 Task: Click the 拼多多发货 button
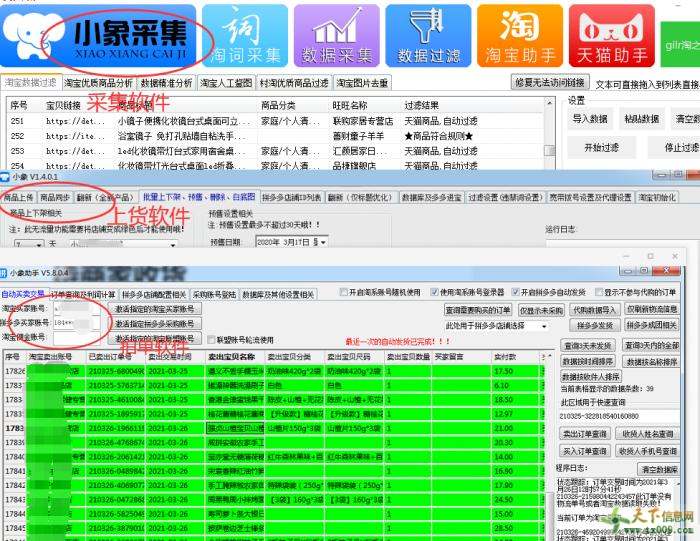[x=595, y=325]
